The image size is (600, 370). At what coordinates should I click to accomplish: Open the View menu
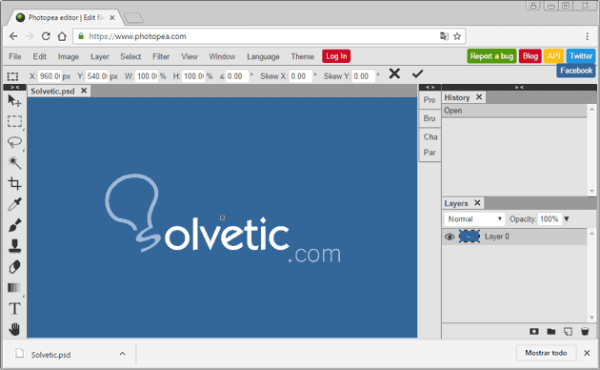pyautogui.click(x=189, y=57)
